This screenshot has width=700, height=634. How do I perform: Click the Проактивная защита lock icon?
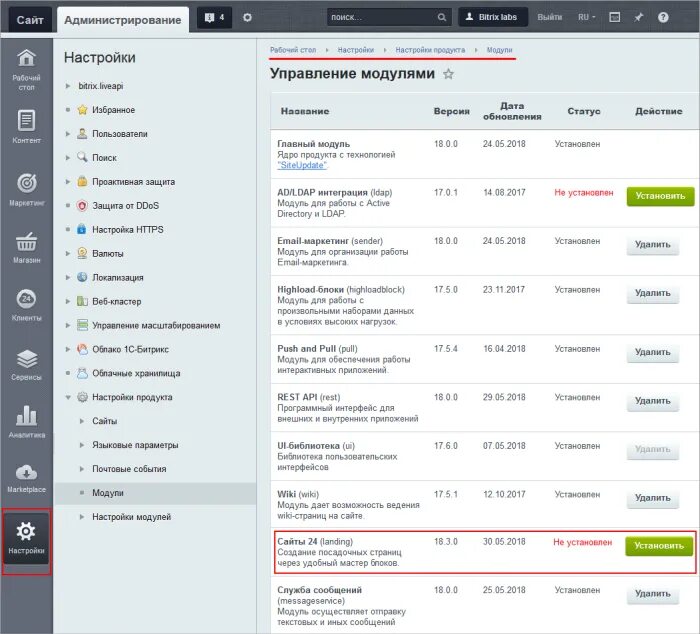click(82, 181)
